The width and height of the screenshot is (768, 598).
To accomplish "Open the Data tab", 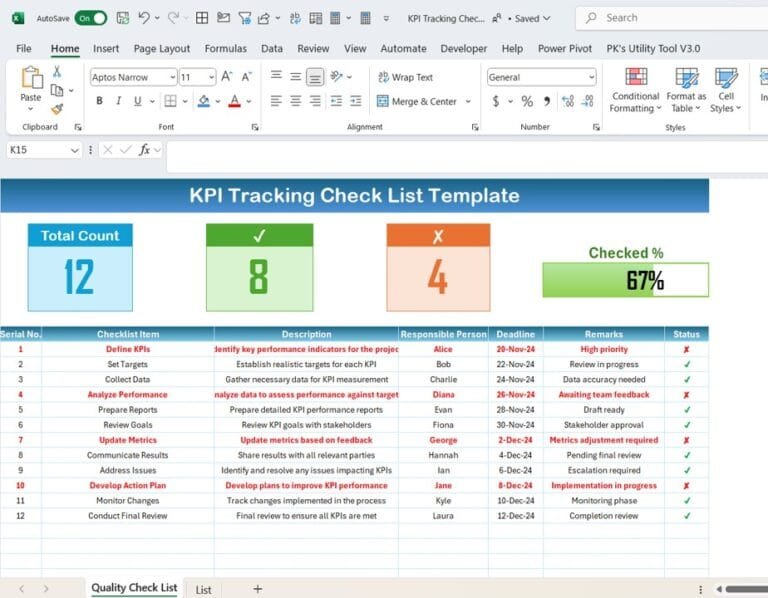I will (x=272, y=48).
